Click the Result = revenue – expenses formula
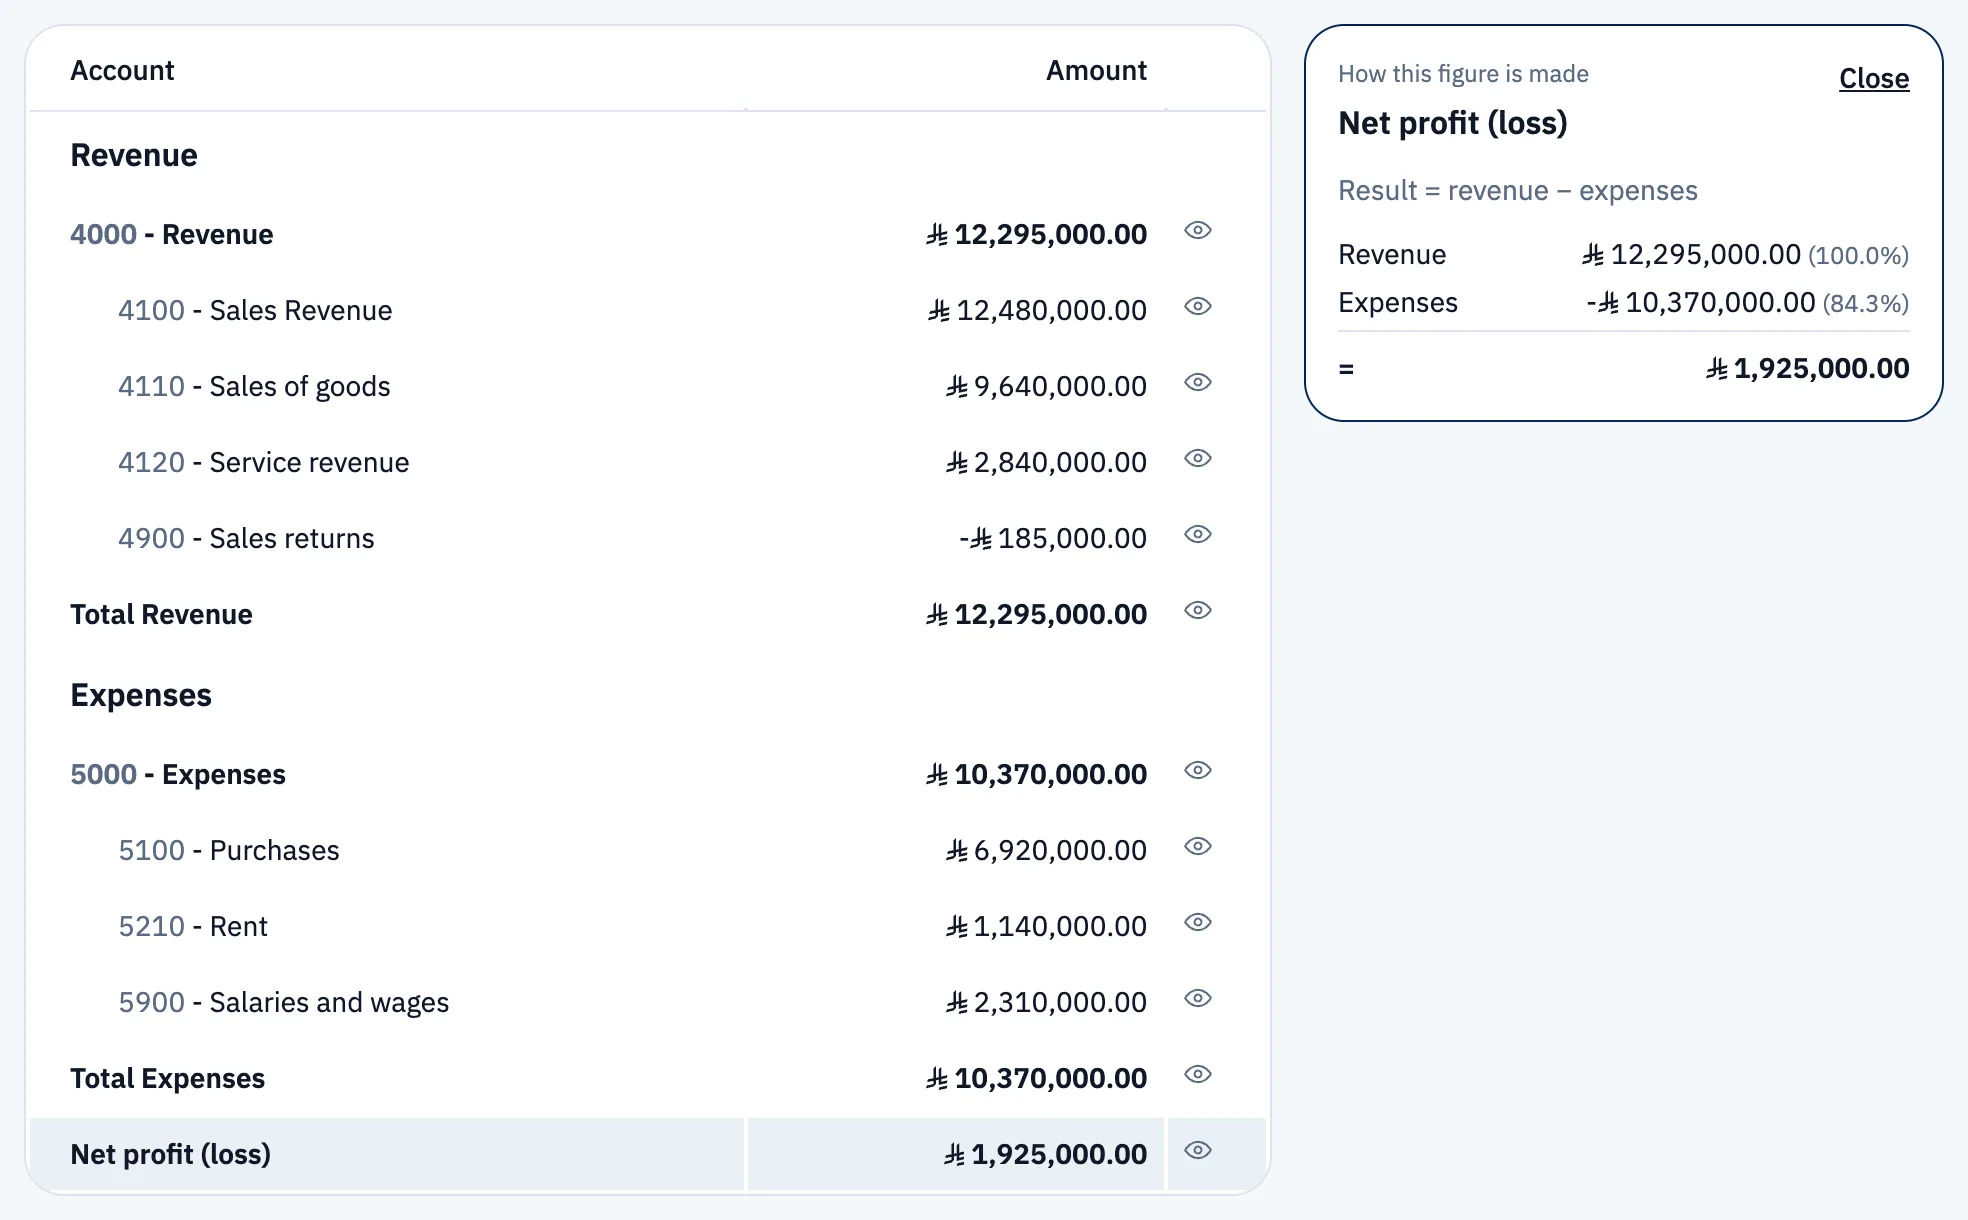Viewport: 1968px width, 1220px height. (x=1518, y=191)
